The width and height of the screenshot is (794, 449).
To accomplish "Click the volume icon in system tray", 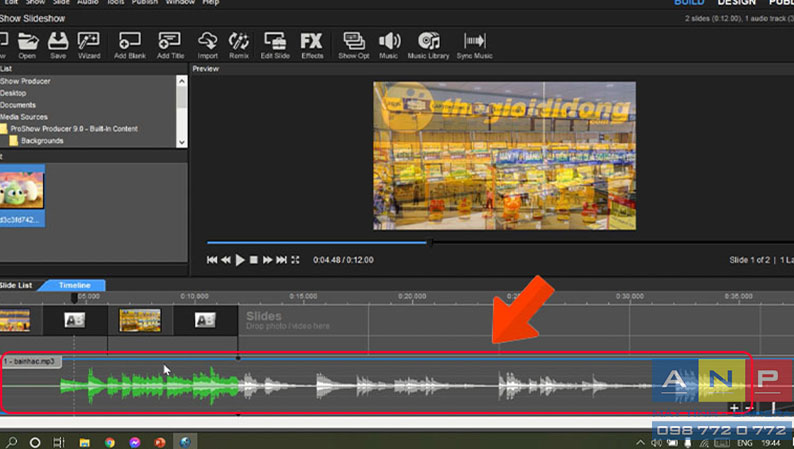I will (x=657, y=443).
